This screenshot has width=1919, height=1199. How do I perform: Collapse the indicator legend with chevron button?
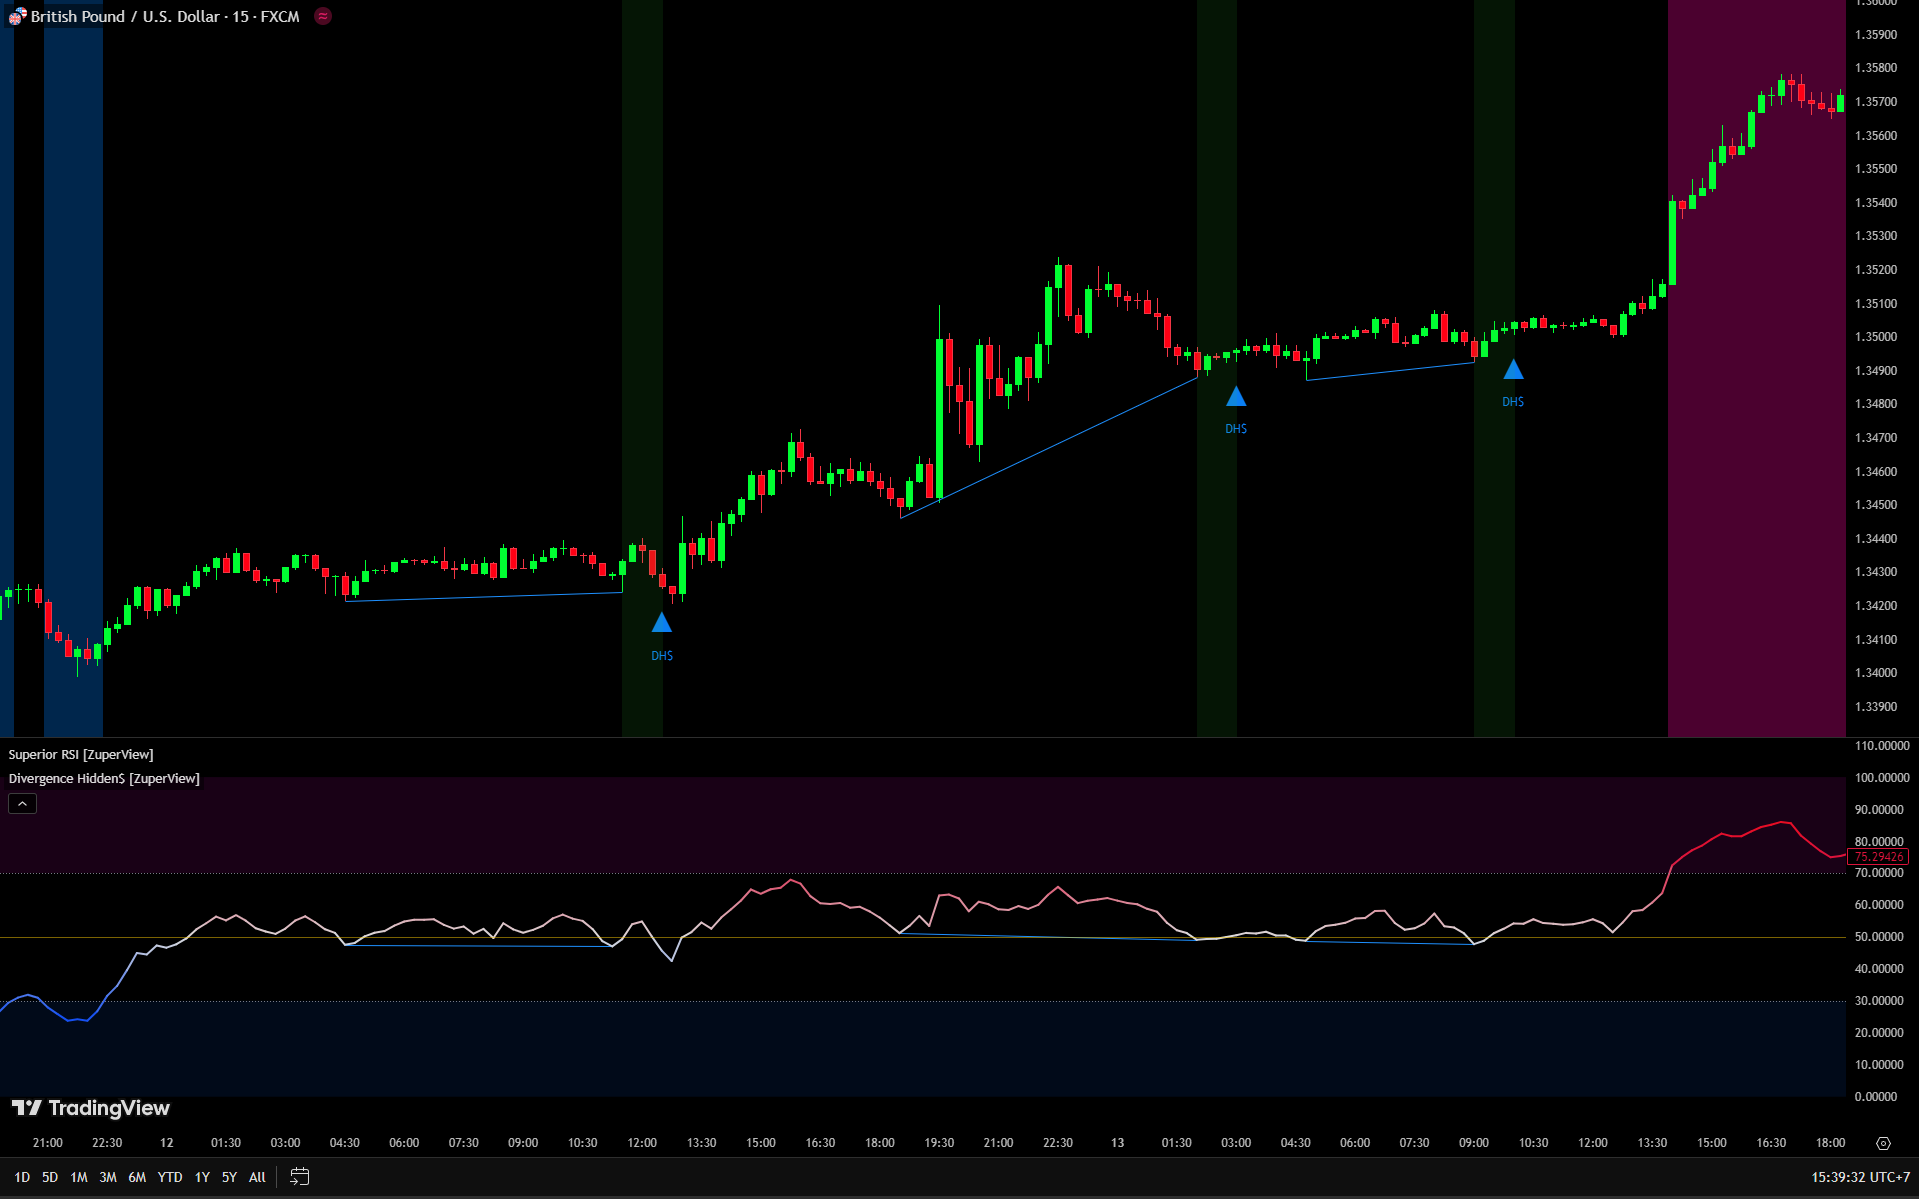pyautogui.click(x=22, y=804)
